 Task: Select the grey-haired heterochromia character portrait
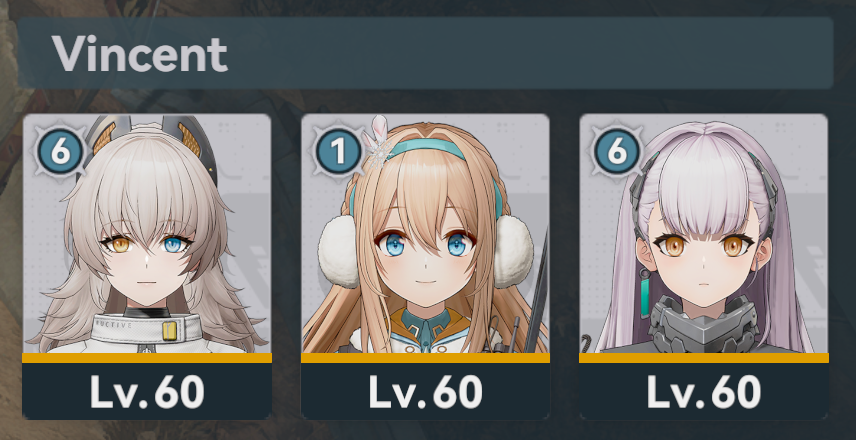tap(147, 234)
